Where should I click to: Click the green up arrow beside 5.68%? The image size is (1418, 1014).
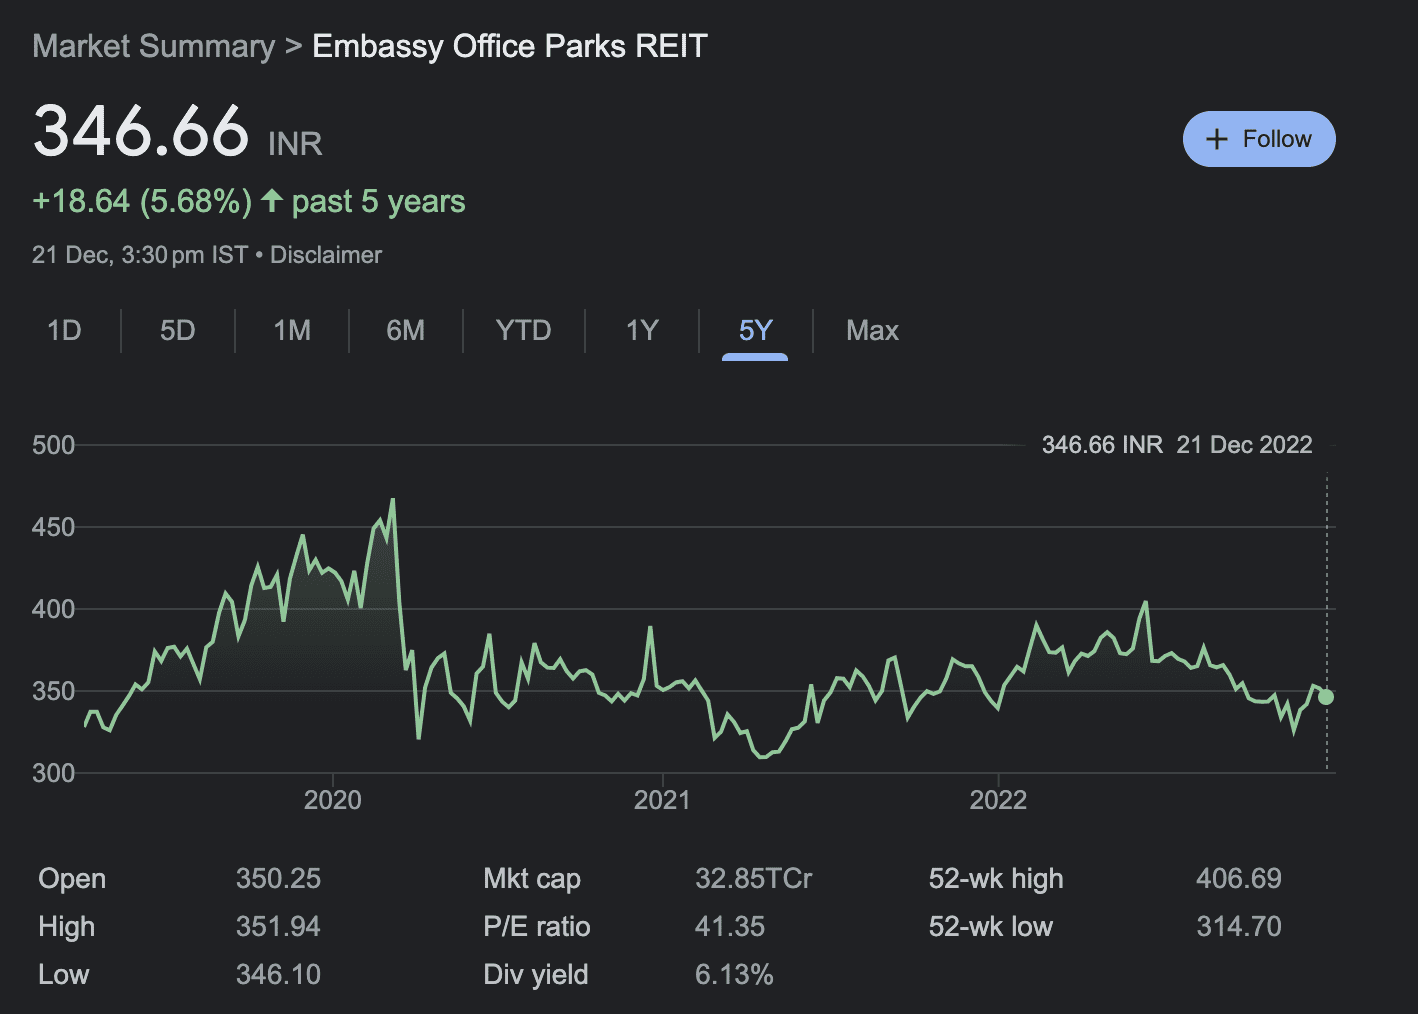pos(272,200)
